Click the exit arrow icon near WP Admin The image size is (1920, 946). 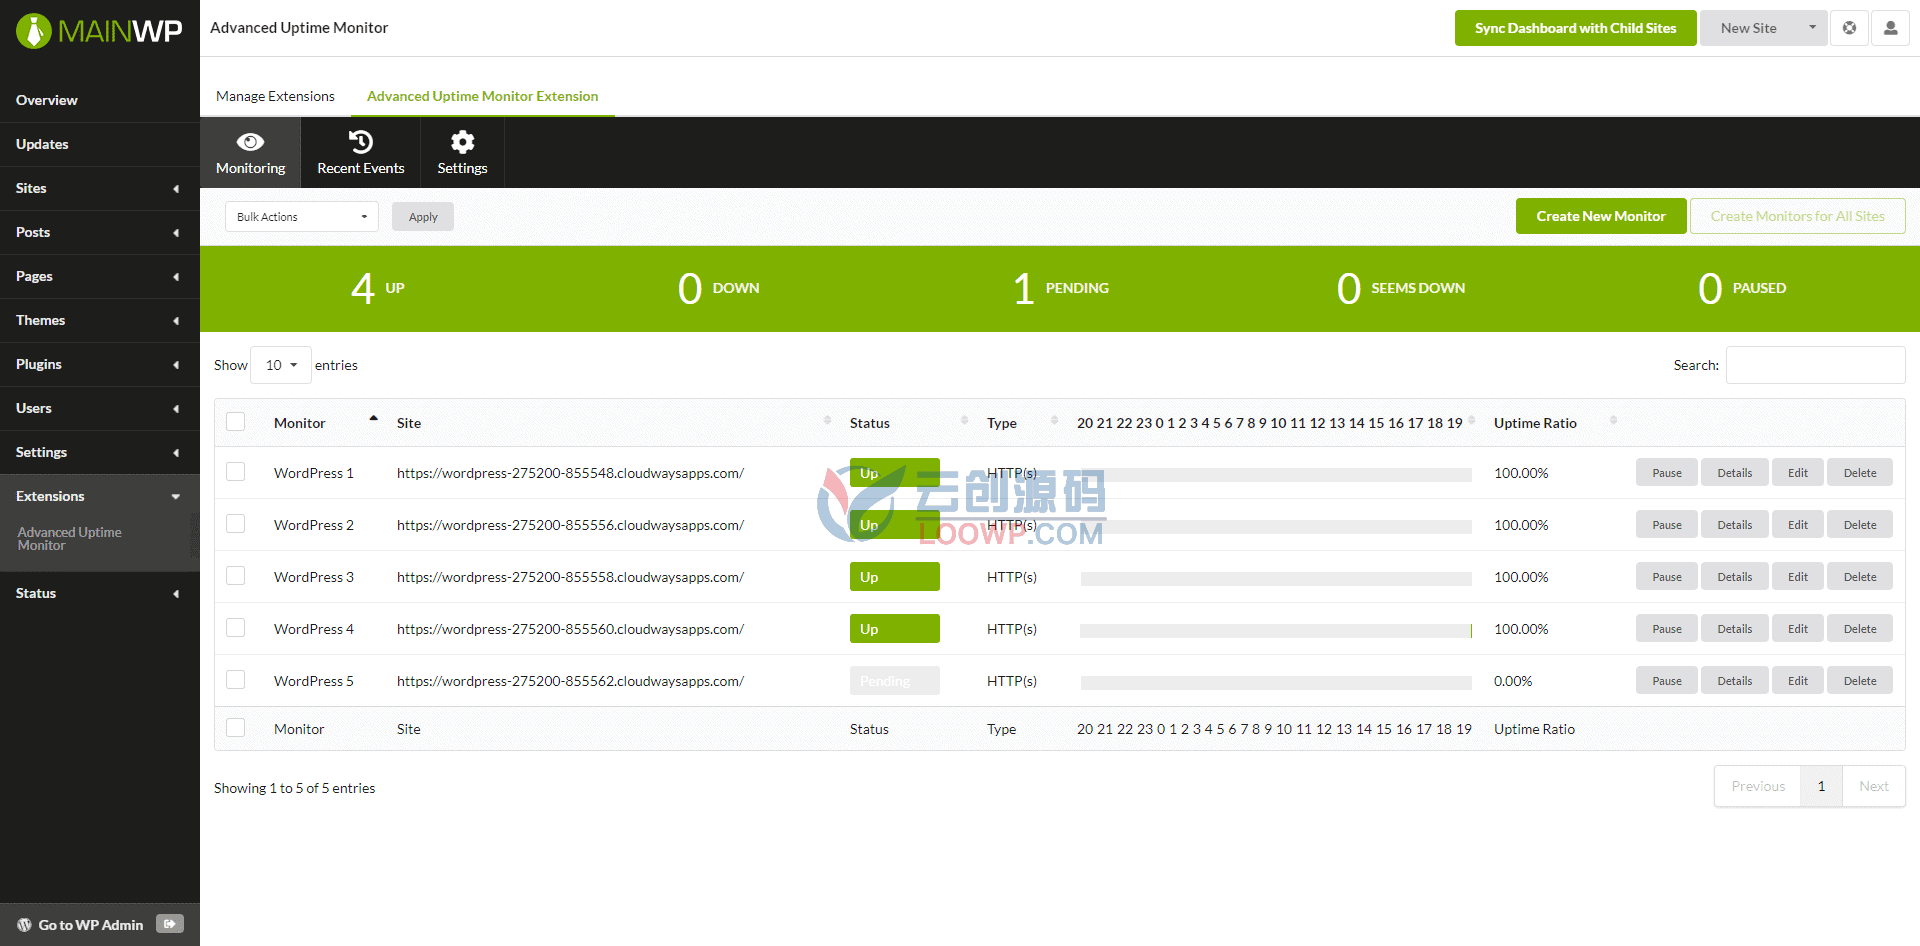pos(170,924)
